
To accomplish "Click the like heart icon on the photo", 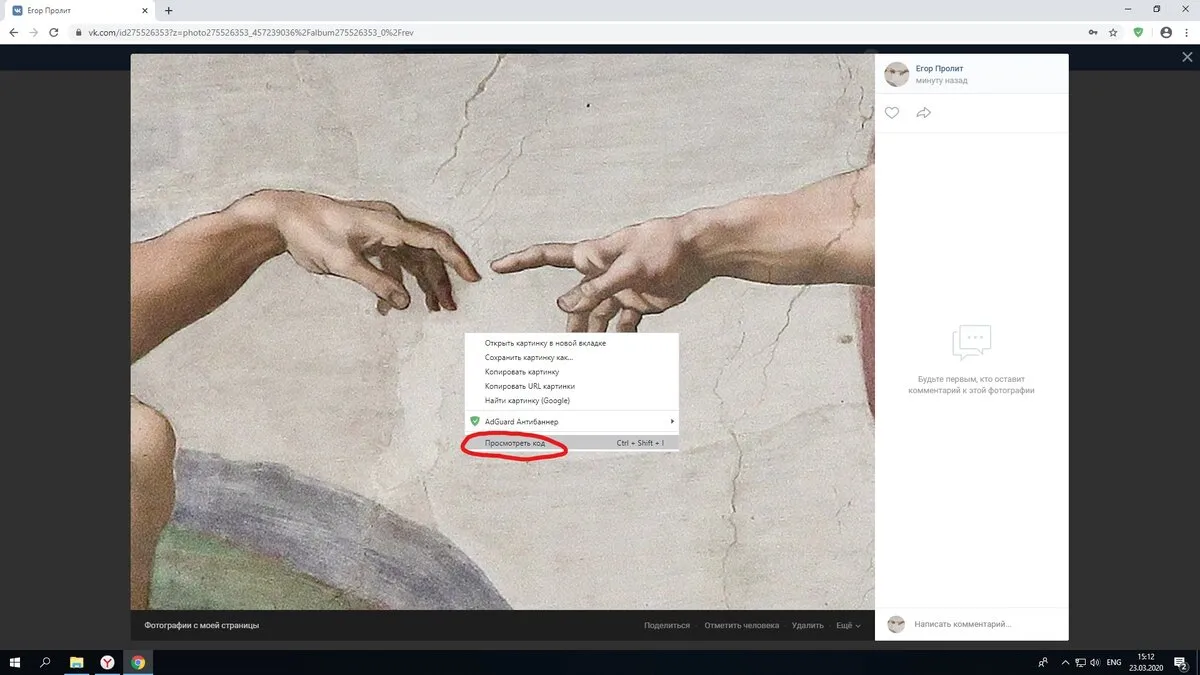I will [892, 113].
